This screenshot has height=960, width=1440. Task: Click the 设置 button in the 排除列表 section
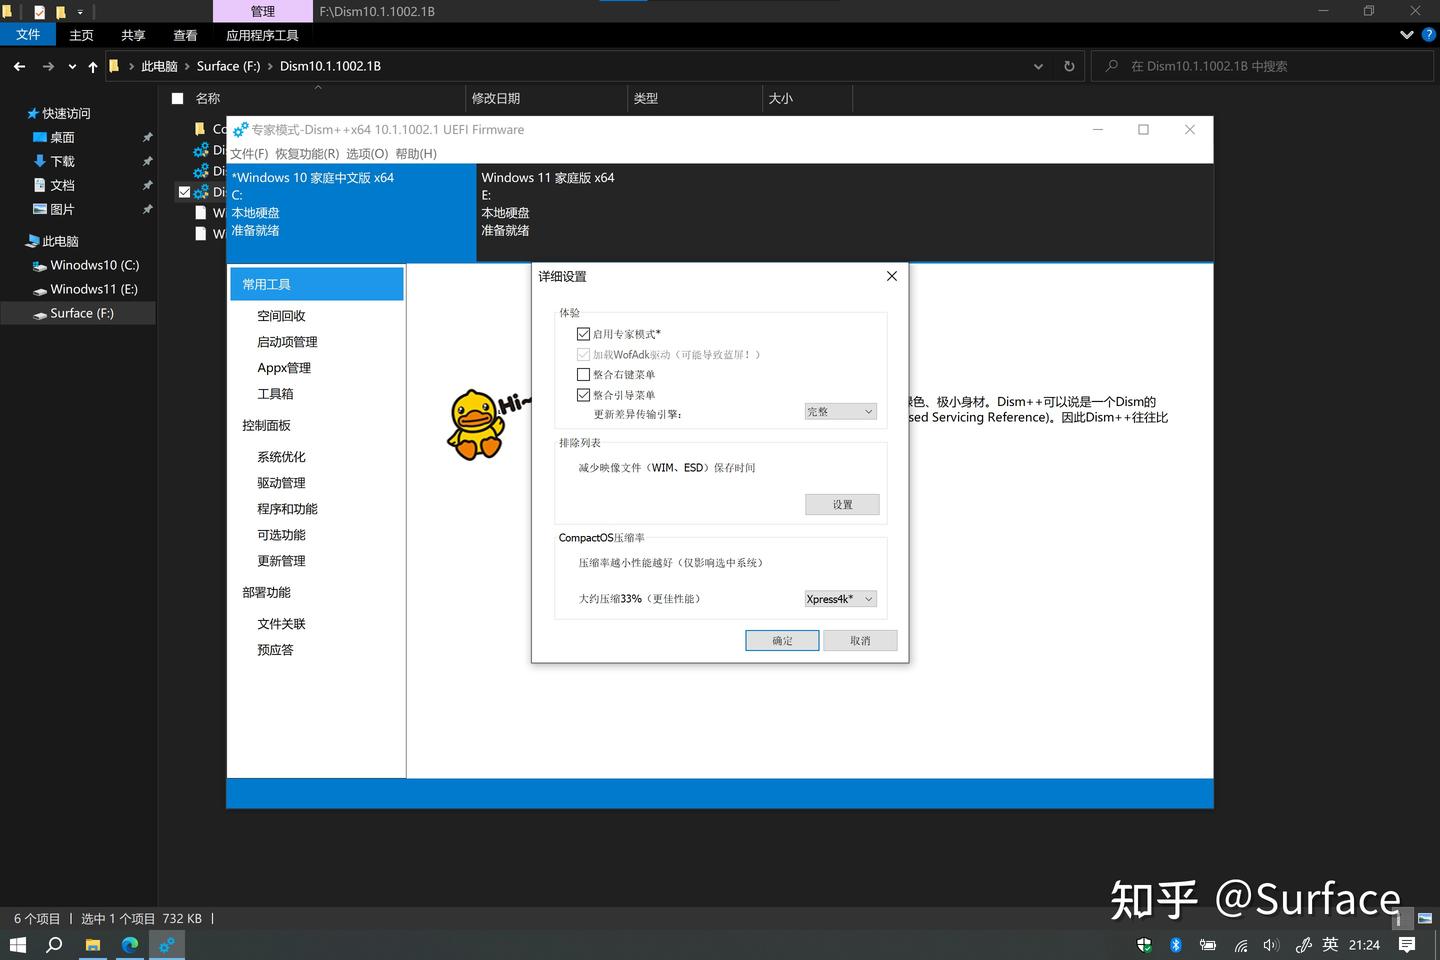point(841,504)
